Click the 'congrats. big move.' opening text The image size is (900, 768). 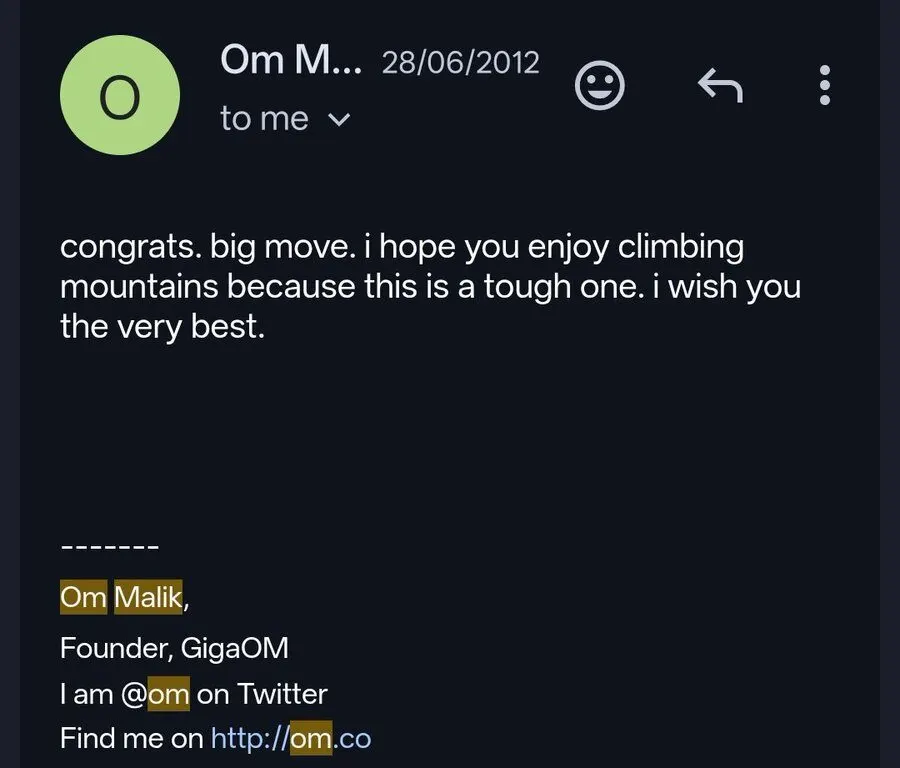coord(208,247)
